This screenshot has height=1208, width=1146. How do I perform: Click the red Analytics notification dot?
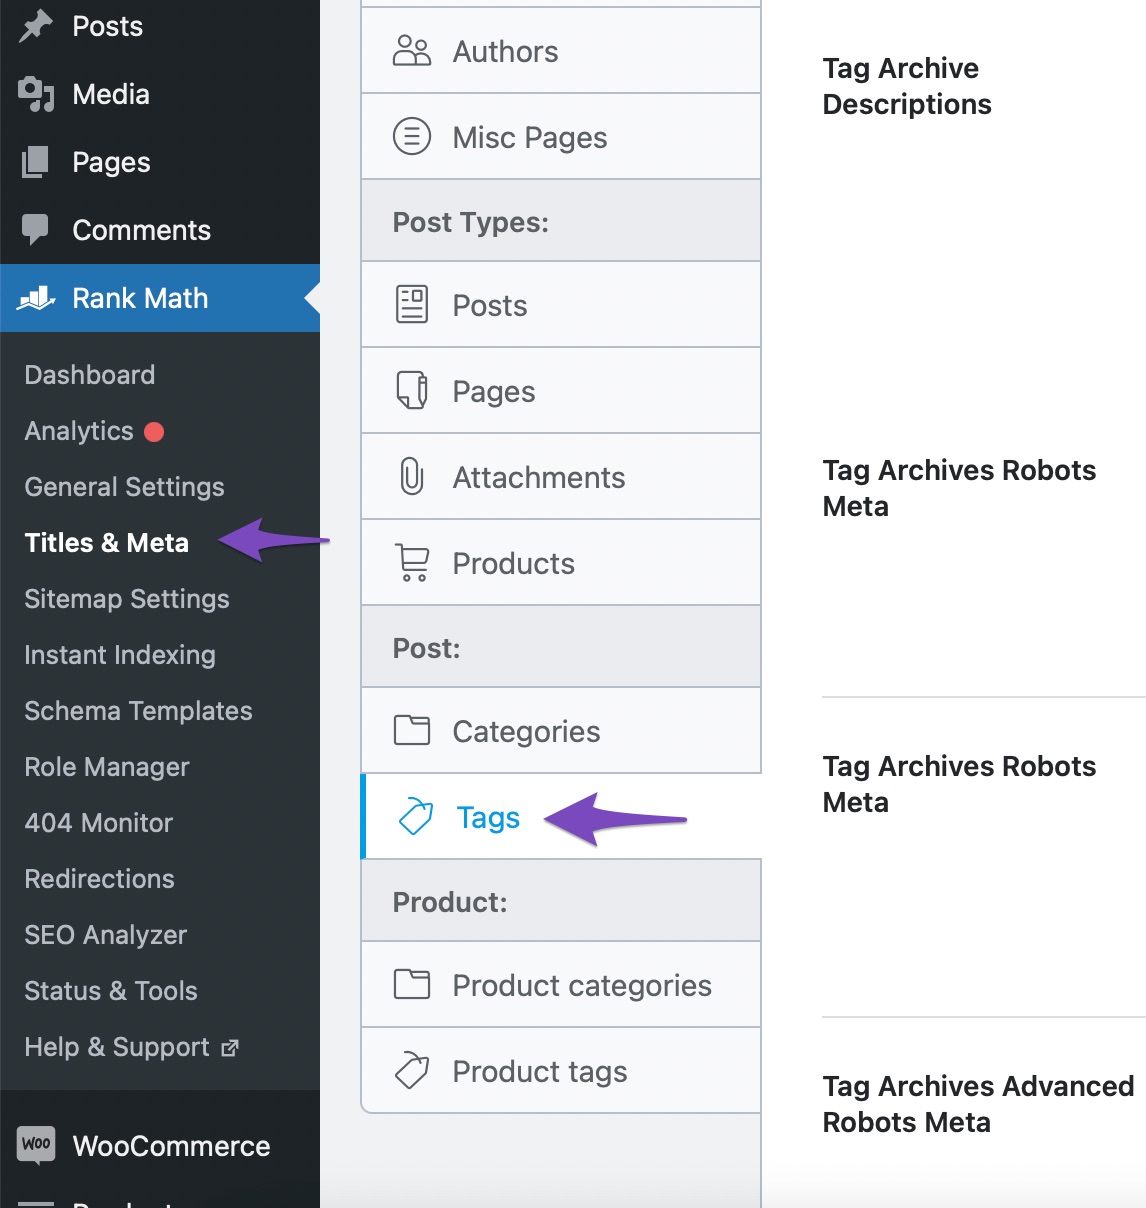click(154, 432)
